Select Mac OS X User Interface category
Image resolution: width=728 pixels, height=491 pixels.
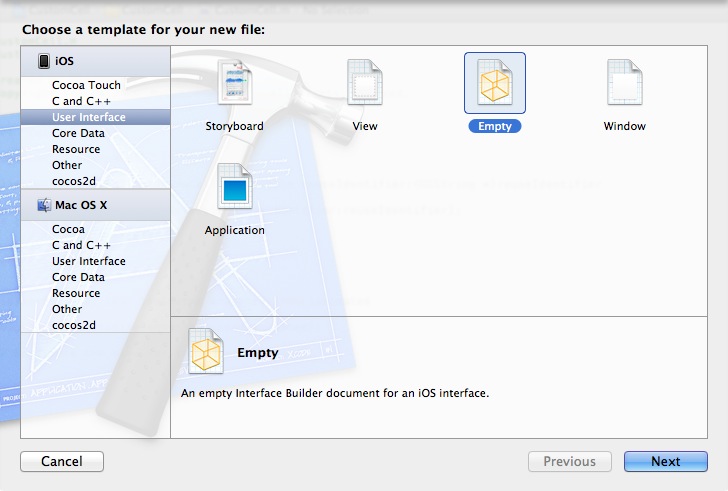click(89, 261)
